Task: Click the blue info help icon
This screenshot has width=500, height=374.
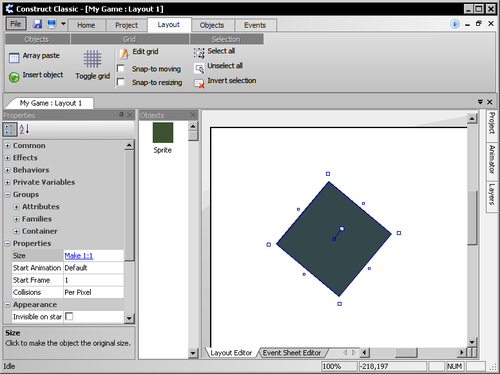Action: 455,24
